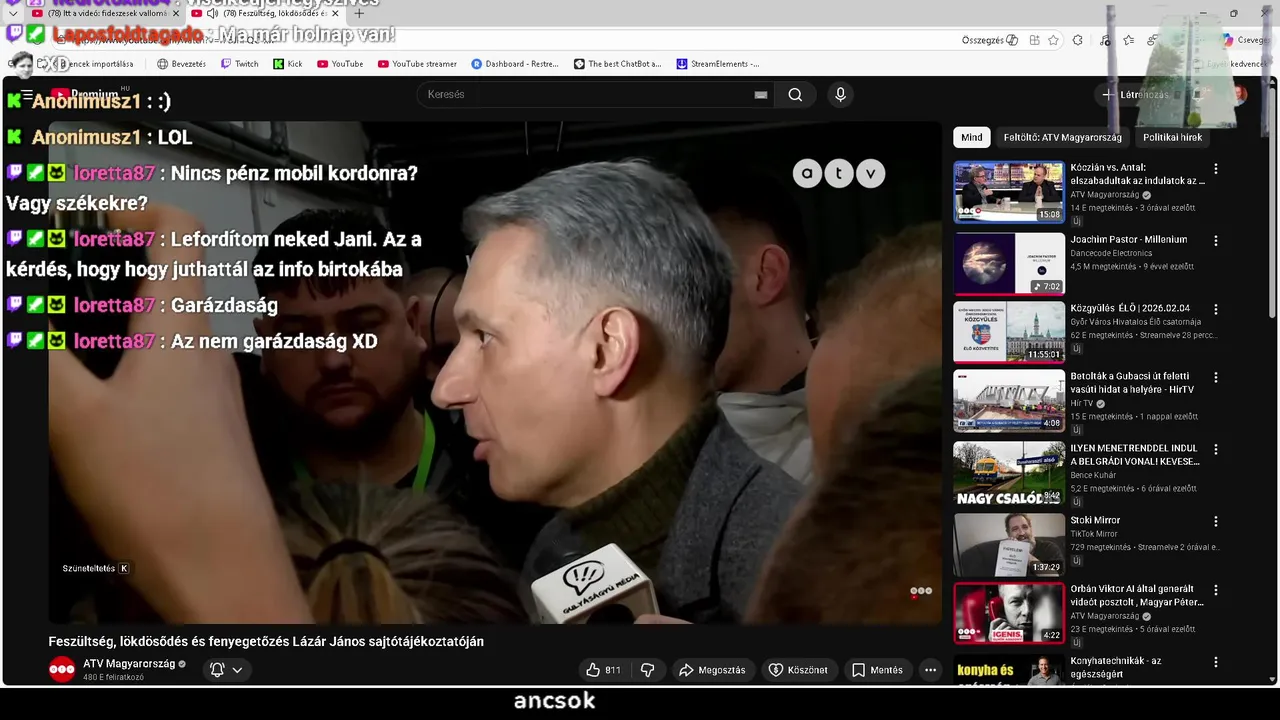The width and height of the screenshot is (1280, 720).
Task: Open Bevezetés bookmark
Action: [181, 64]
